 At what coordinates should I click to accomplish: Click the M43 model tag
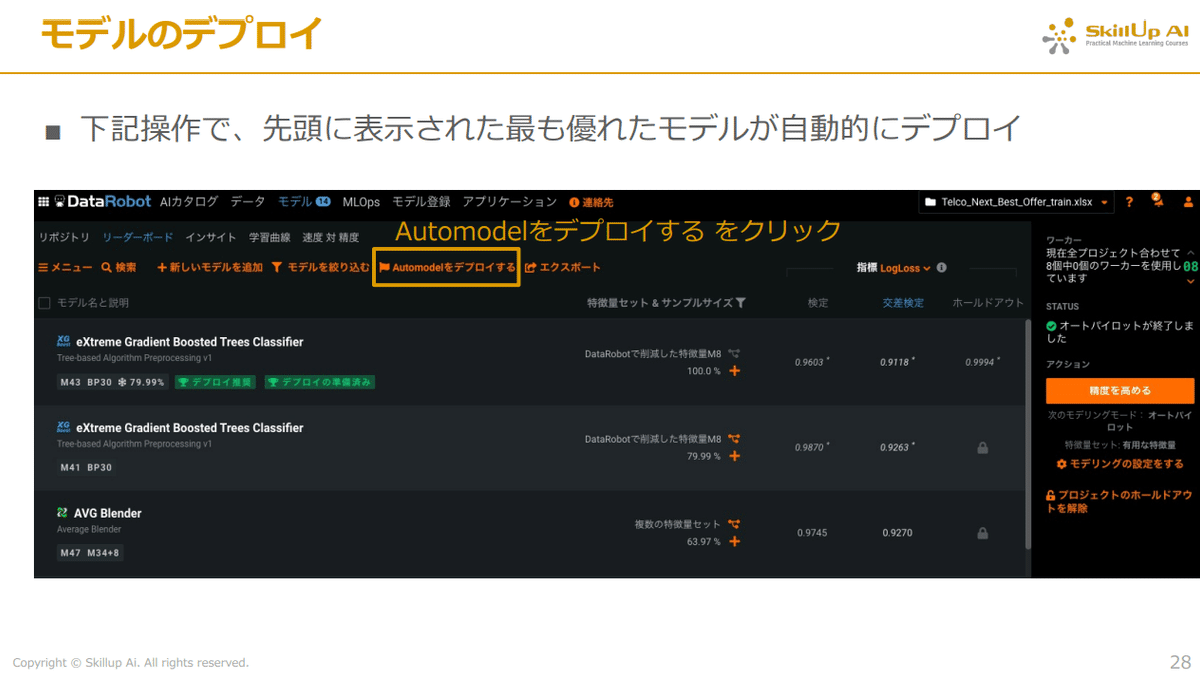point(70,382)
